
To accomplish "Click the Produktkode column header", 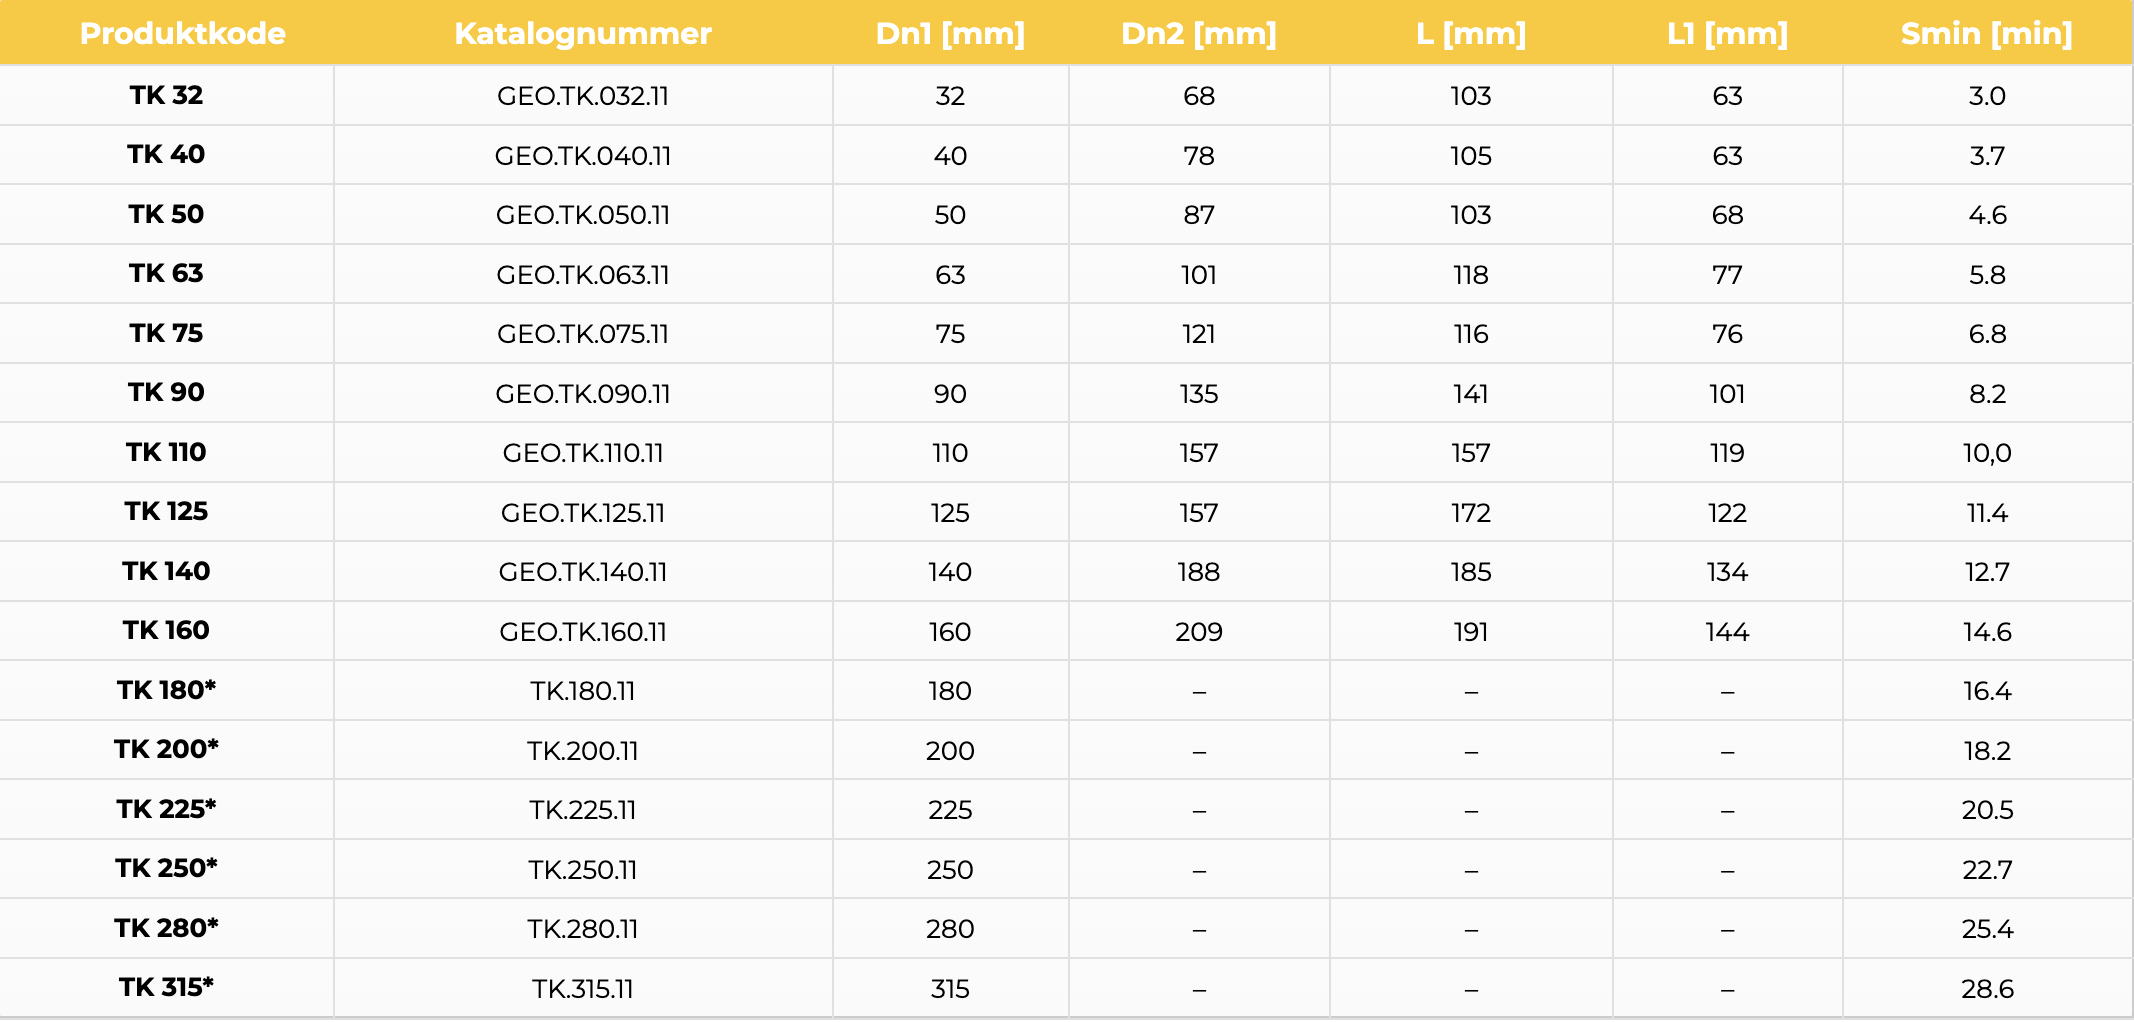I will pos(183,34).
